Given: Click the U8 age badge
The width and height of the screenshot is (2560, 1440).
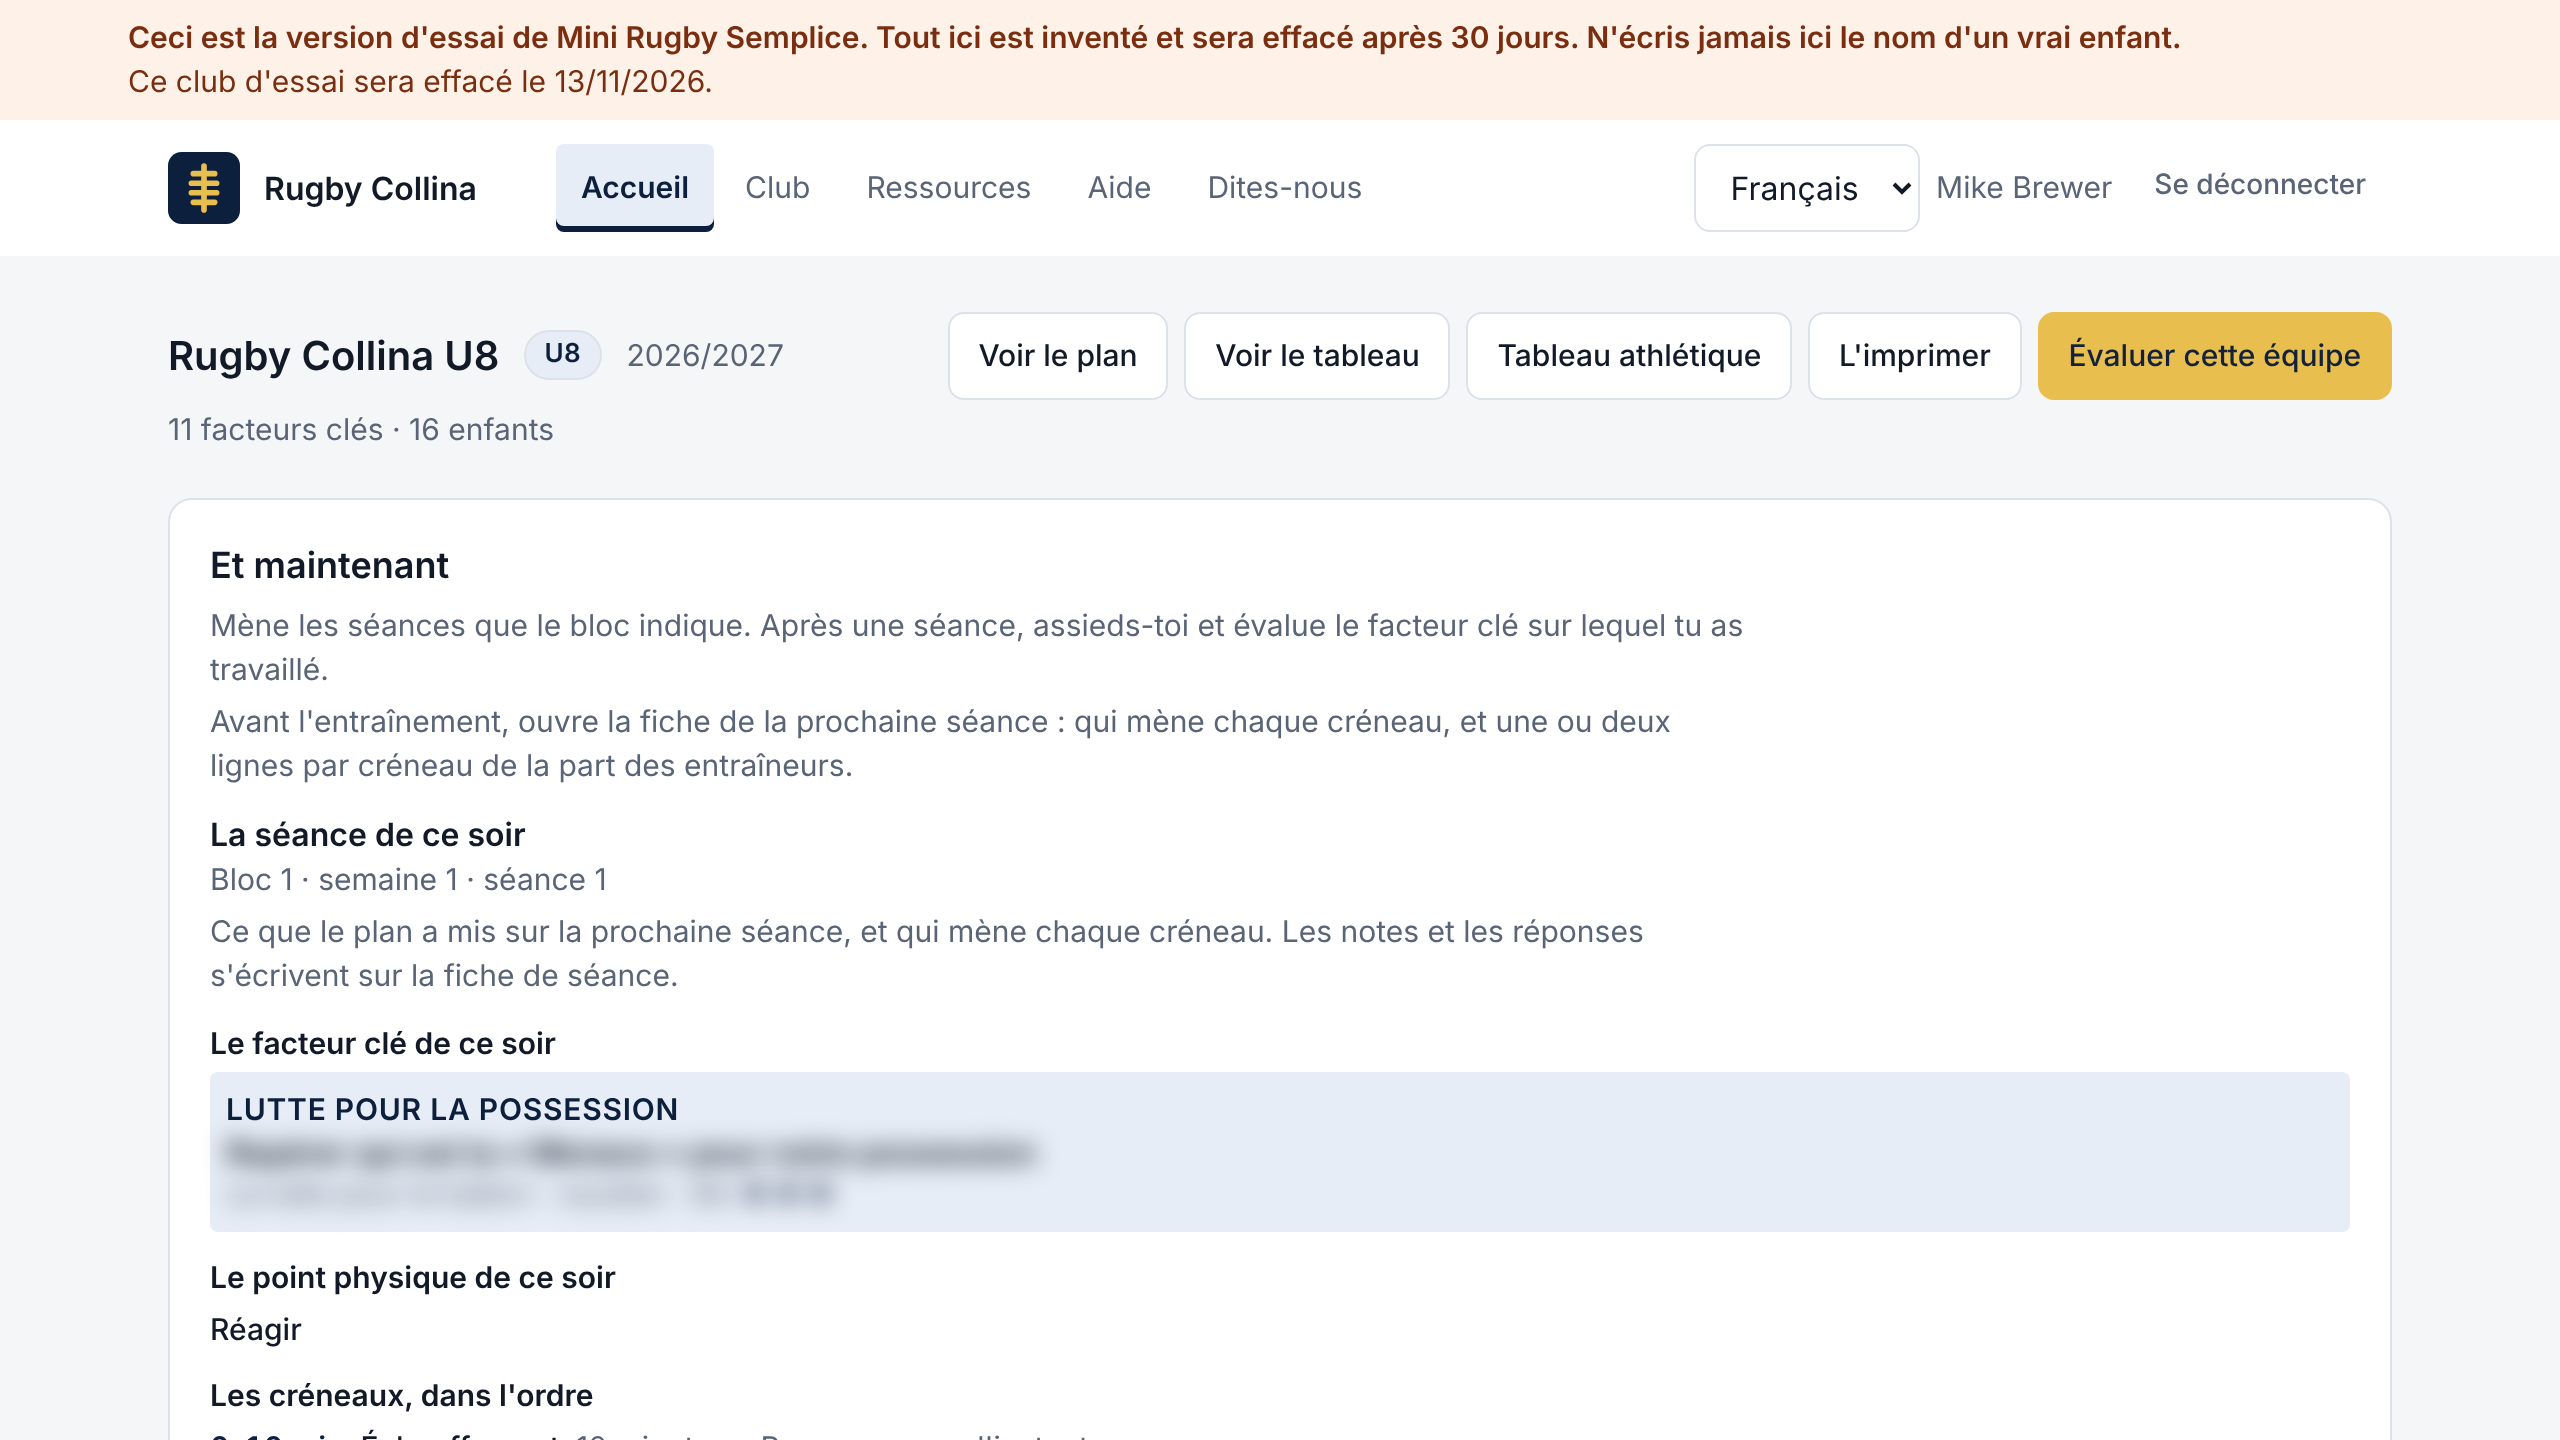Looking at the screenshot, I should pyautogui.click(x=562, y=354).
